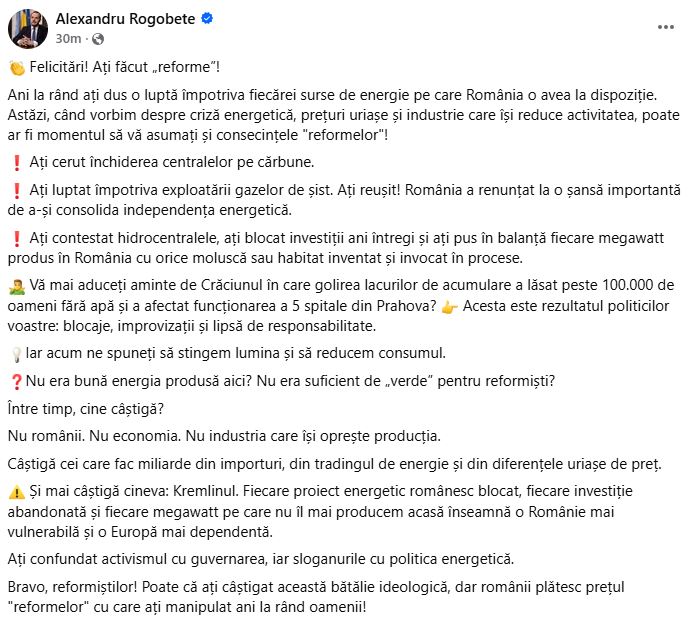The width and height of the screenshot is (692, 623).
Task: Click the clapping hands emoji before Felicitări
Action: tap(17, 68)
